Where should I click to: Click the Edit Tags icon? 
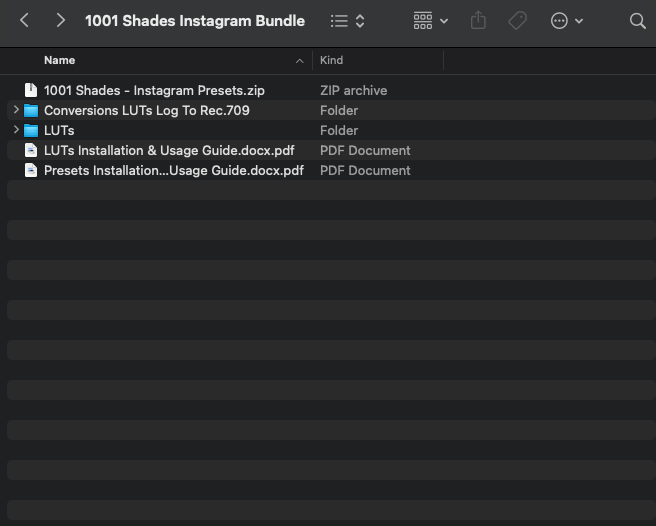(517, 20)
